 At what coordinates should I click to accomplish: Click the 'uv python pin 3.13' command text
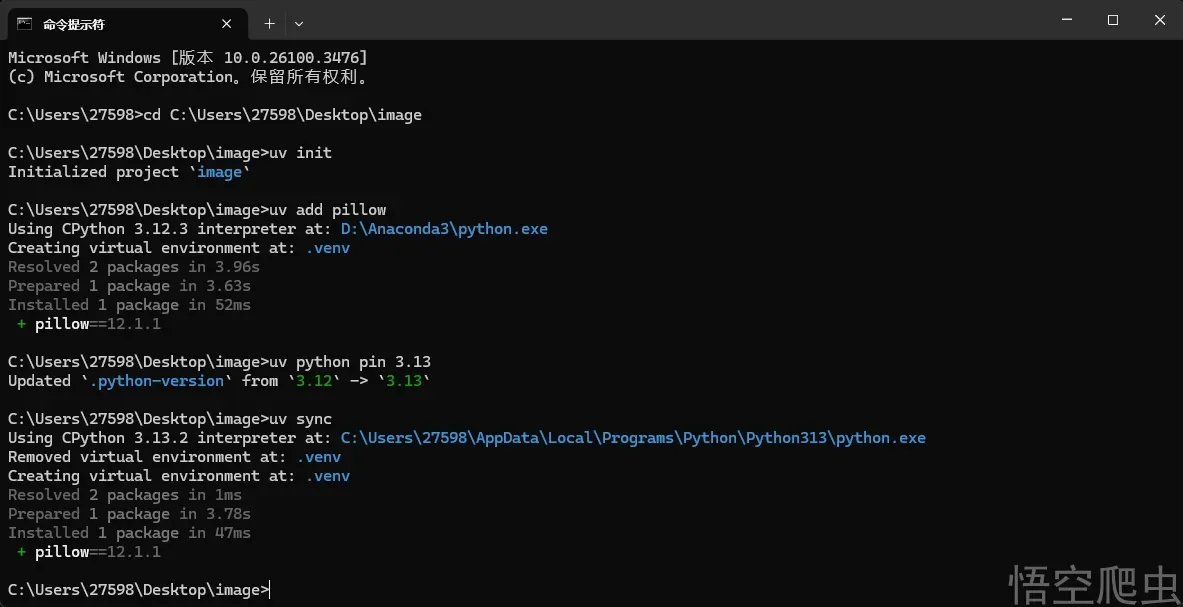350,362
